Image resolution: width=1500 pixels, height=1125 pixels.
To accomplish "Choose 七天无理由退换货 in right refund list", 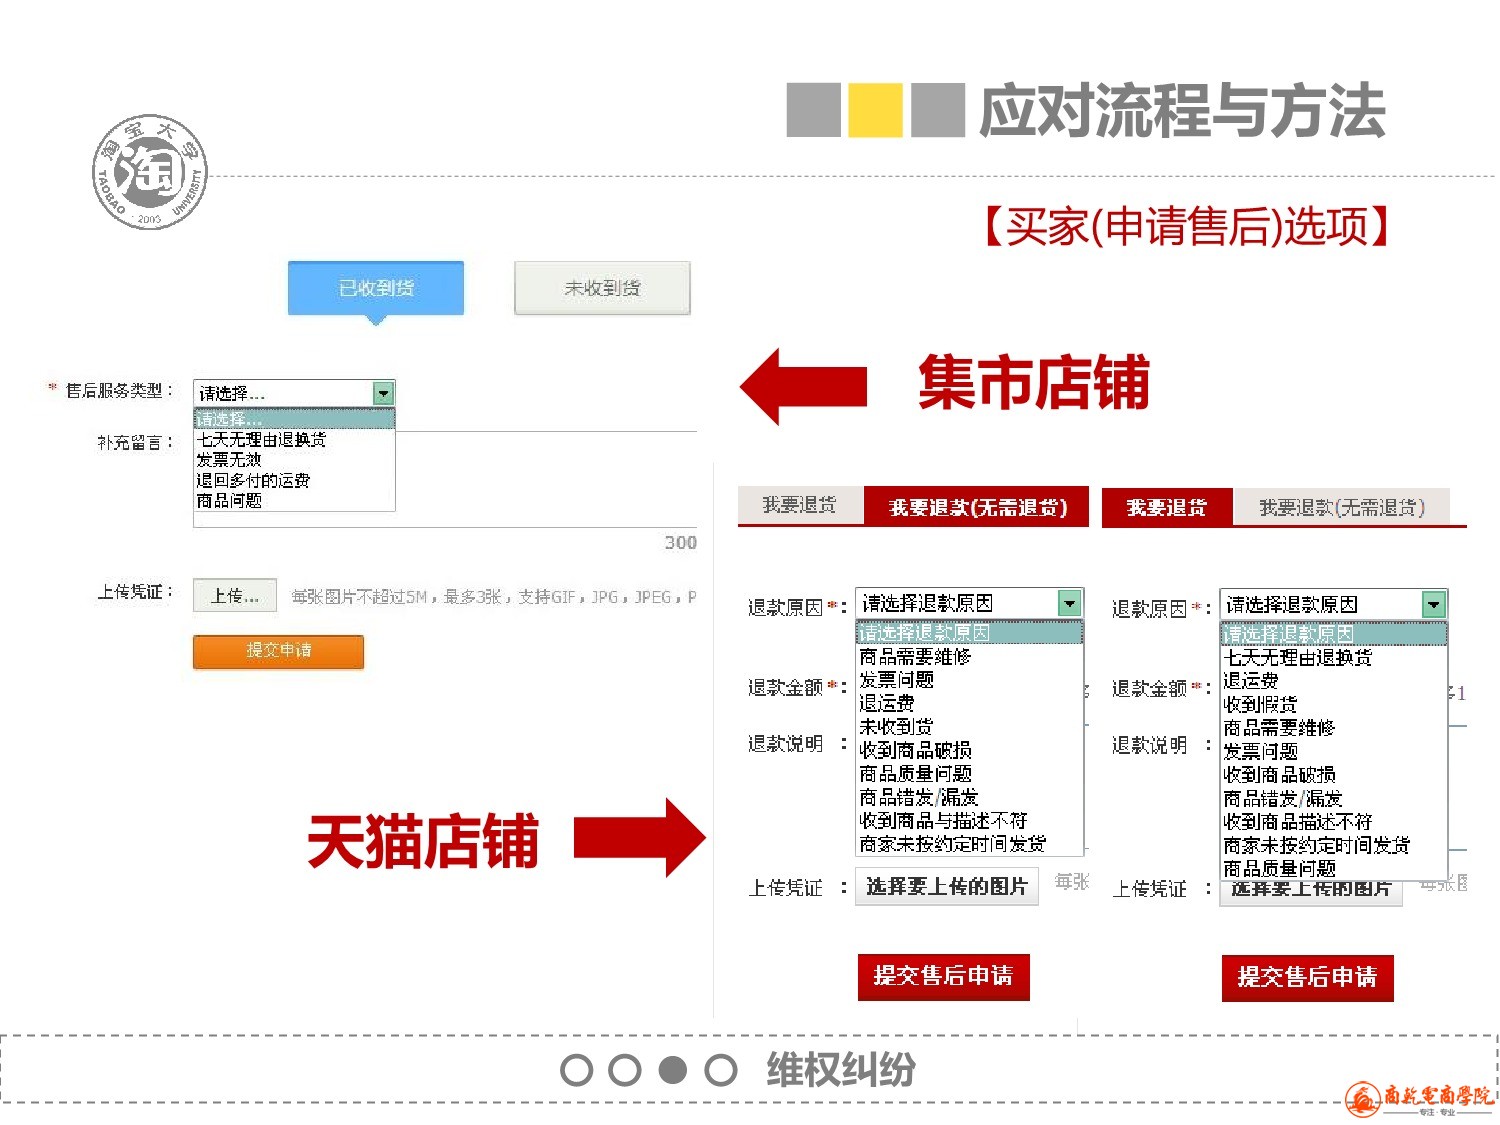I will tap(1334, 658).
